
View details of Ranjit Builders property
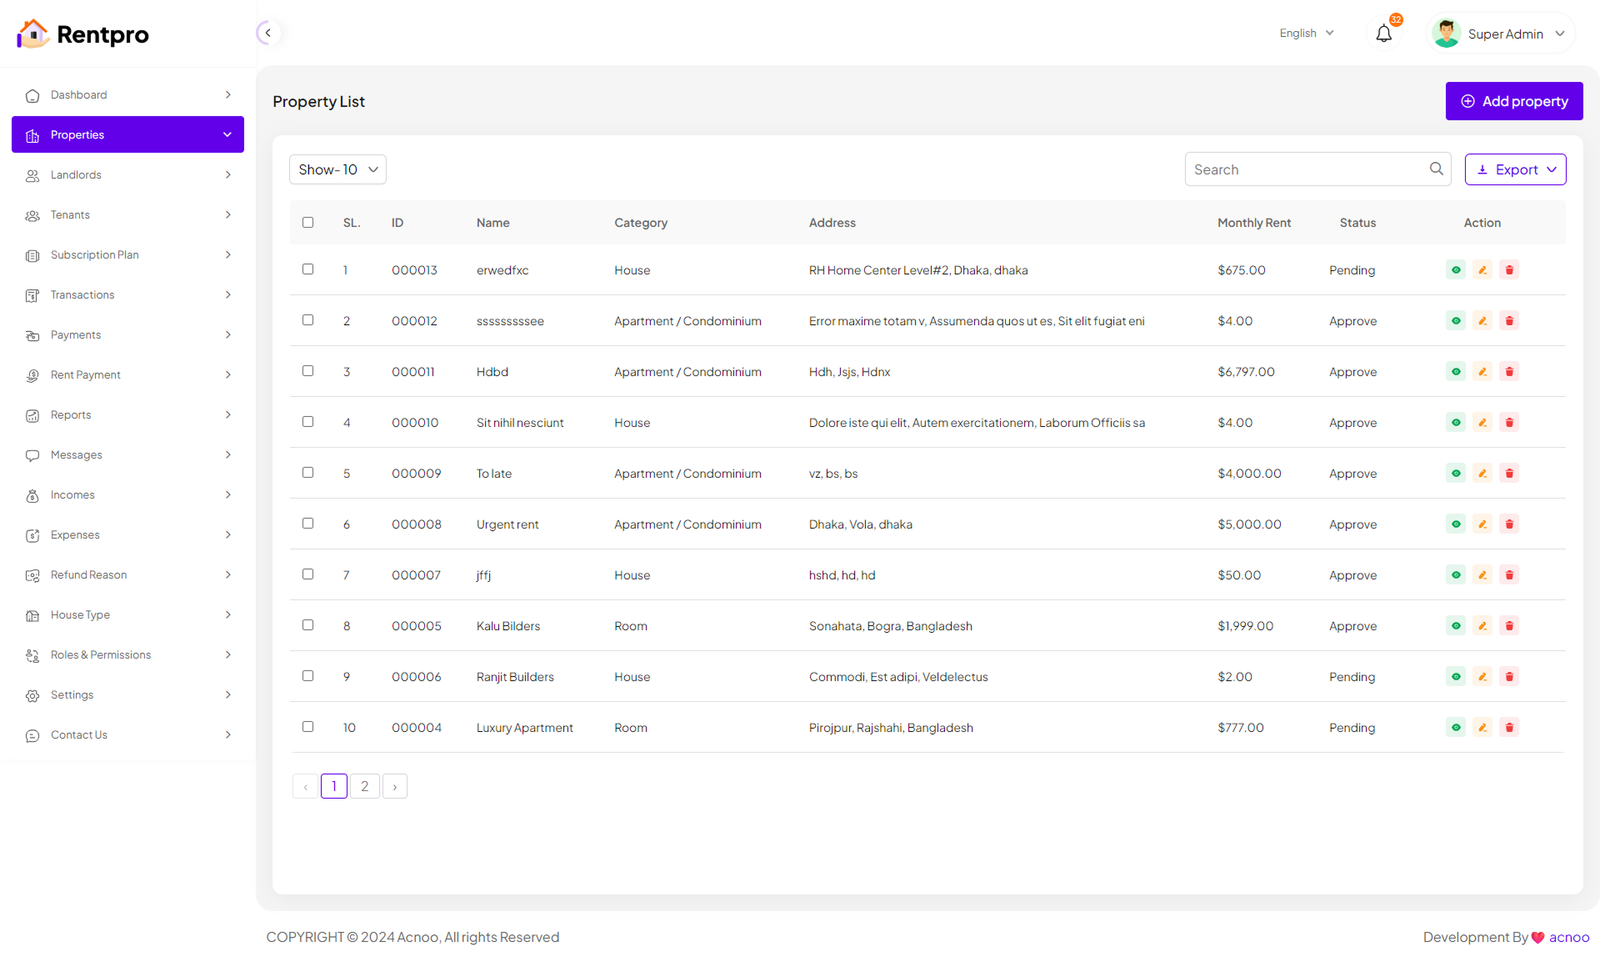pyautogui.click(x=1455, y=677)
